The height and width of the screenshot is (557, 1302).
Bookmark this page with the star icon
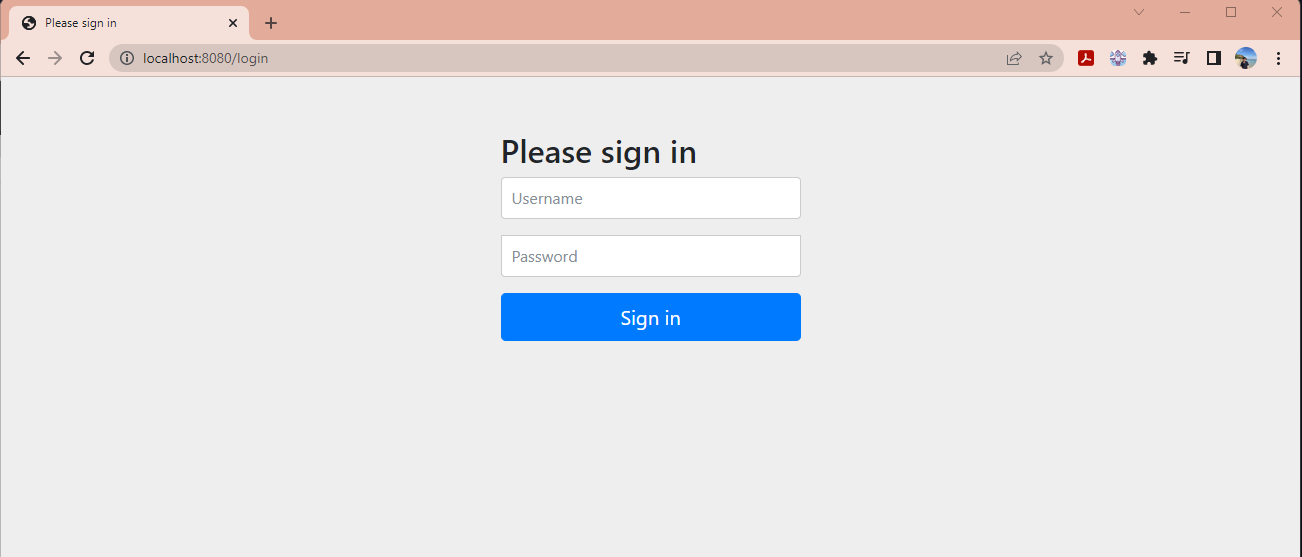click(1046, 58)
